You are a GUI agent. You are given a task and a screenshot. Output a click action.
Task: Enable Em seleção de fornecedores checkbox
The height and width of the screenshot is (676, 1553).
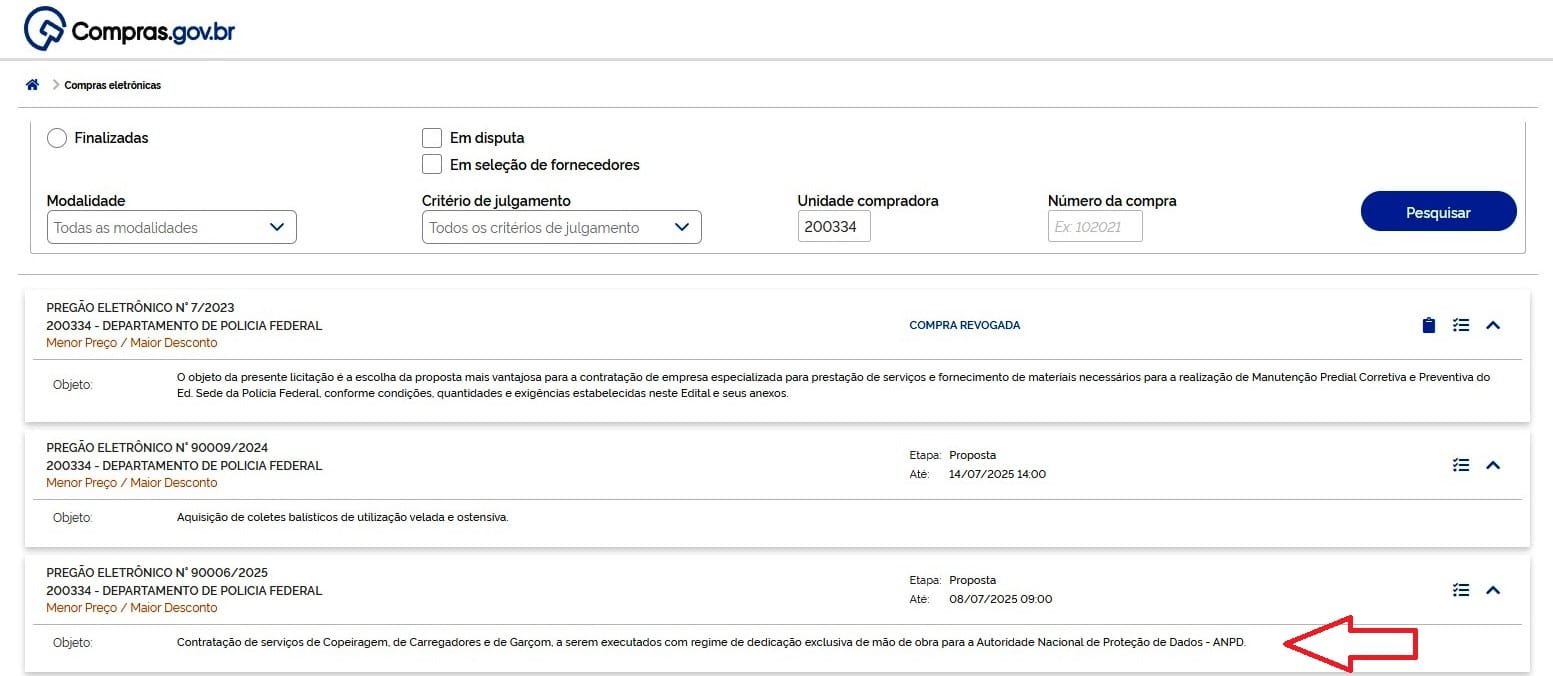click(432, 164)
